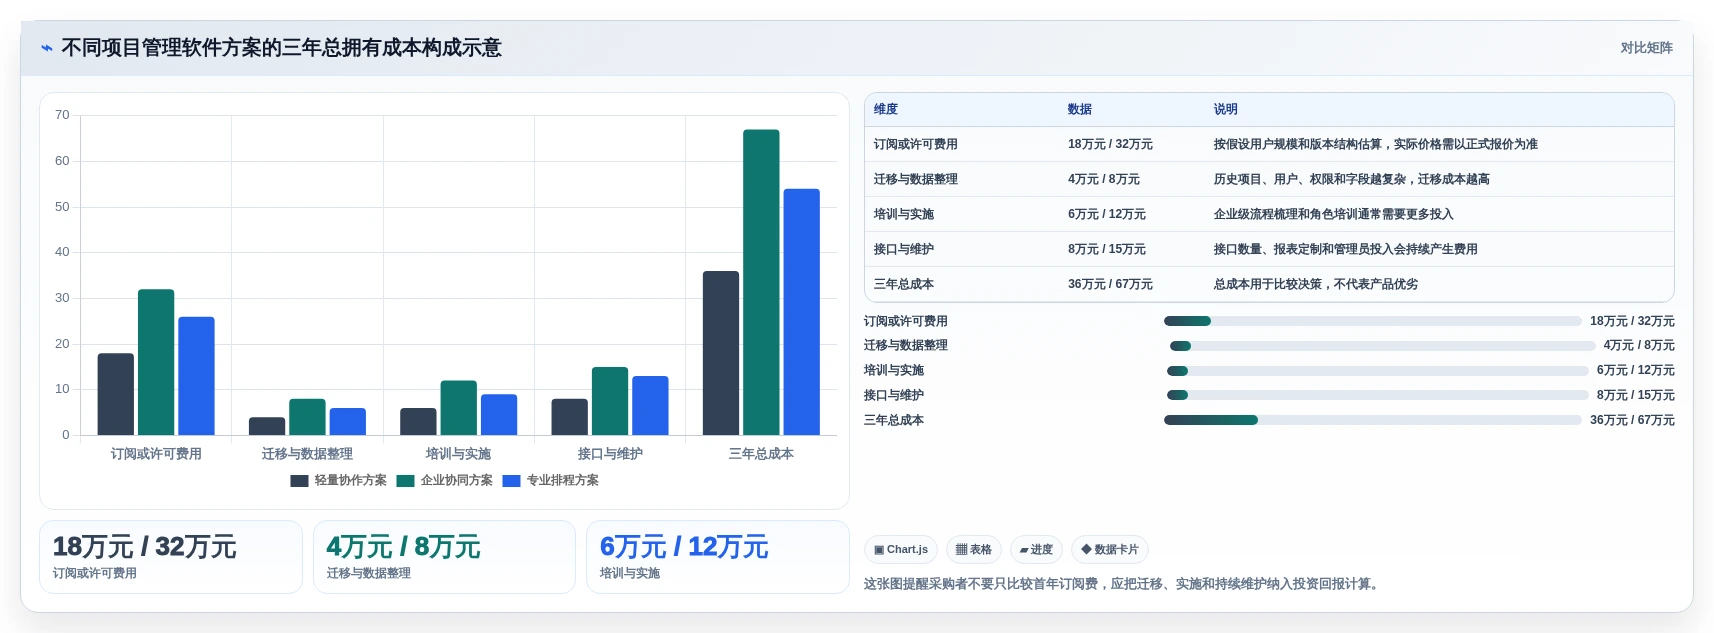Click the 培训与实施 table row label
Image resolution: width=1714 pixels, height=633 pixels.
click(904, 214)
